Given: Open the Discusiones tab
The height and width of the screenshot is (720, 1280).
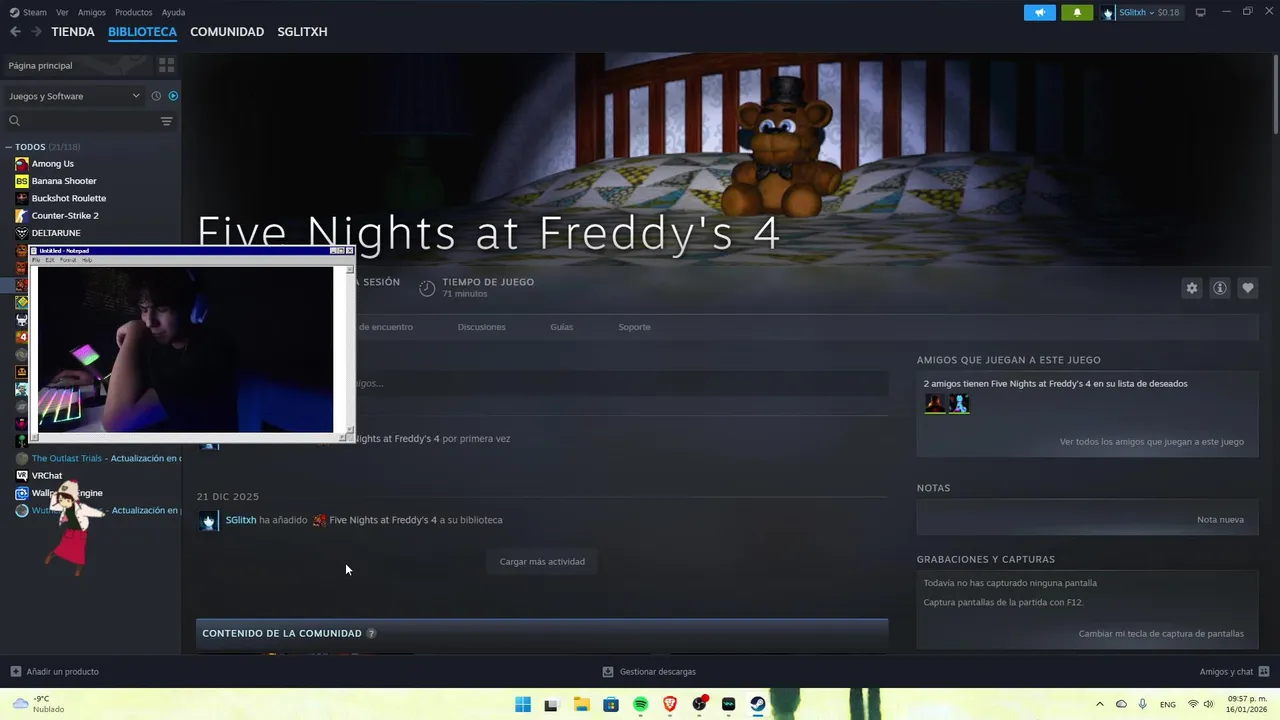Looking at the screenshot, I should pos(481,327).
